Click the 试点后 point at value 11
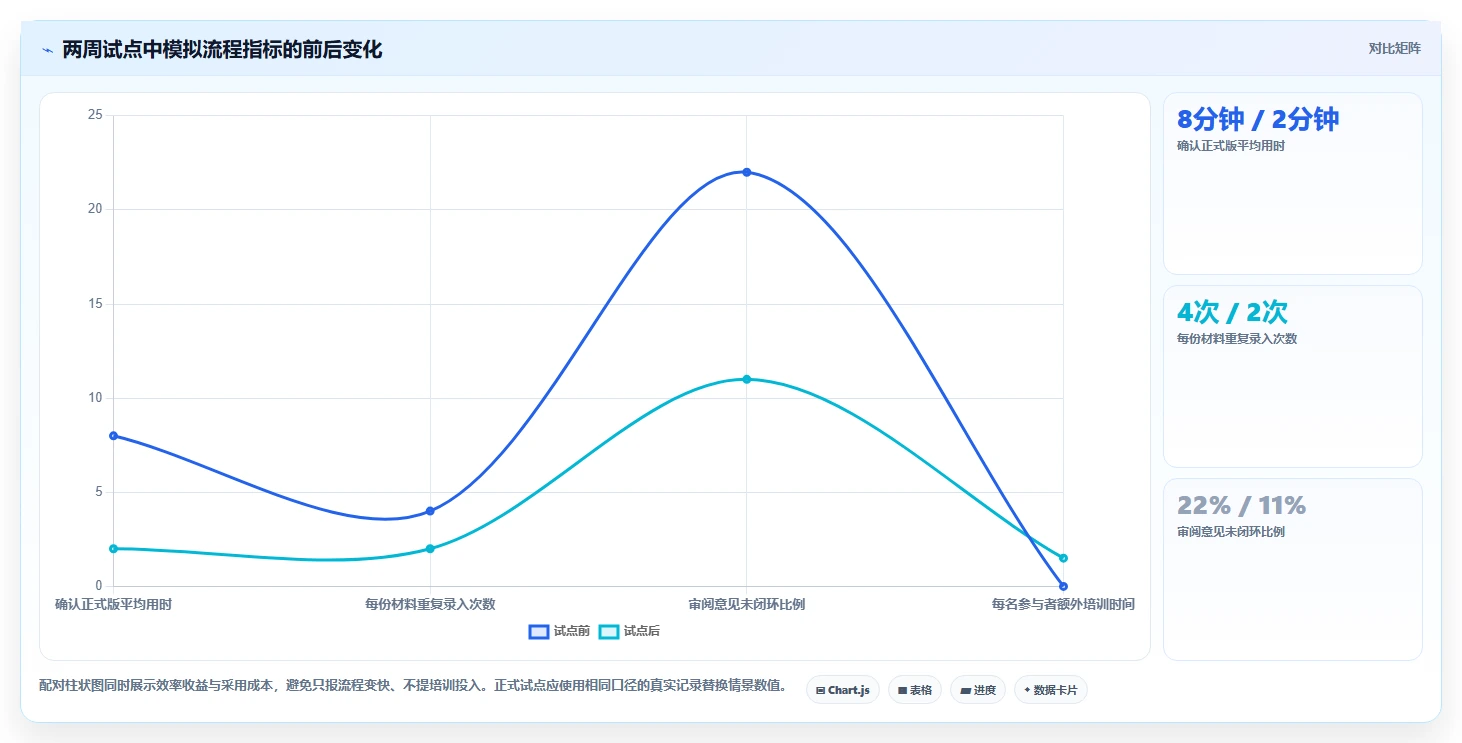Screen dimensions: 1462x743 [747, 379]
